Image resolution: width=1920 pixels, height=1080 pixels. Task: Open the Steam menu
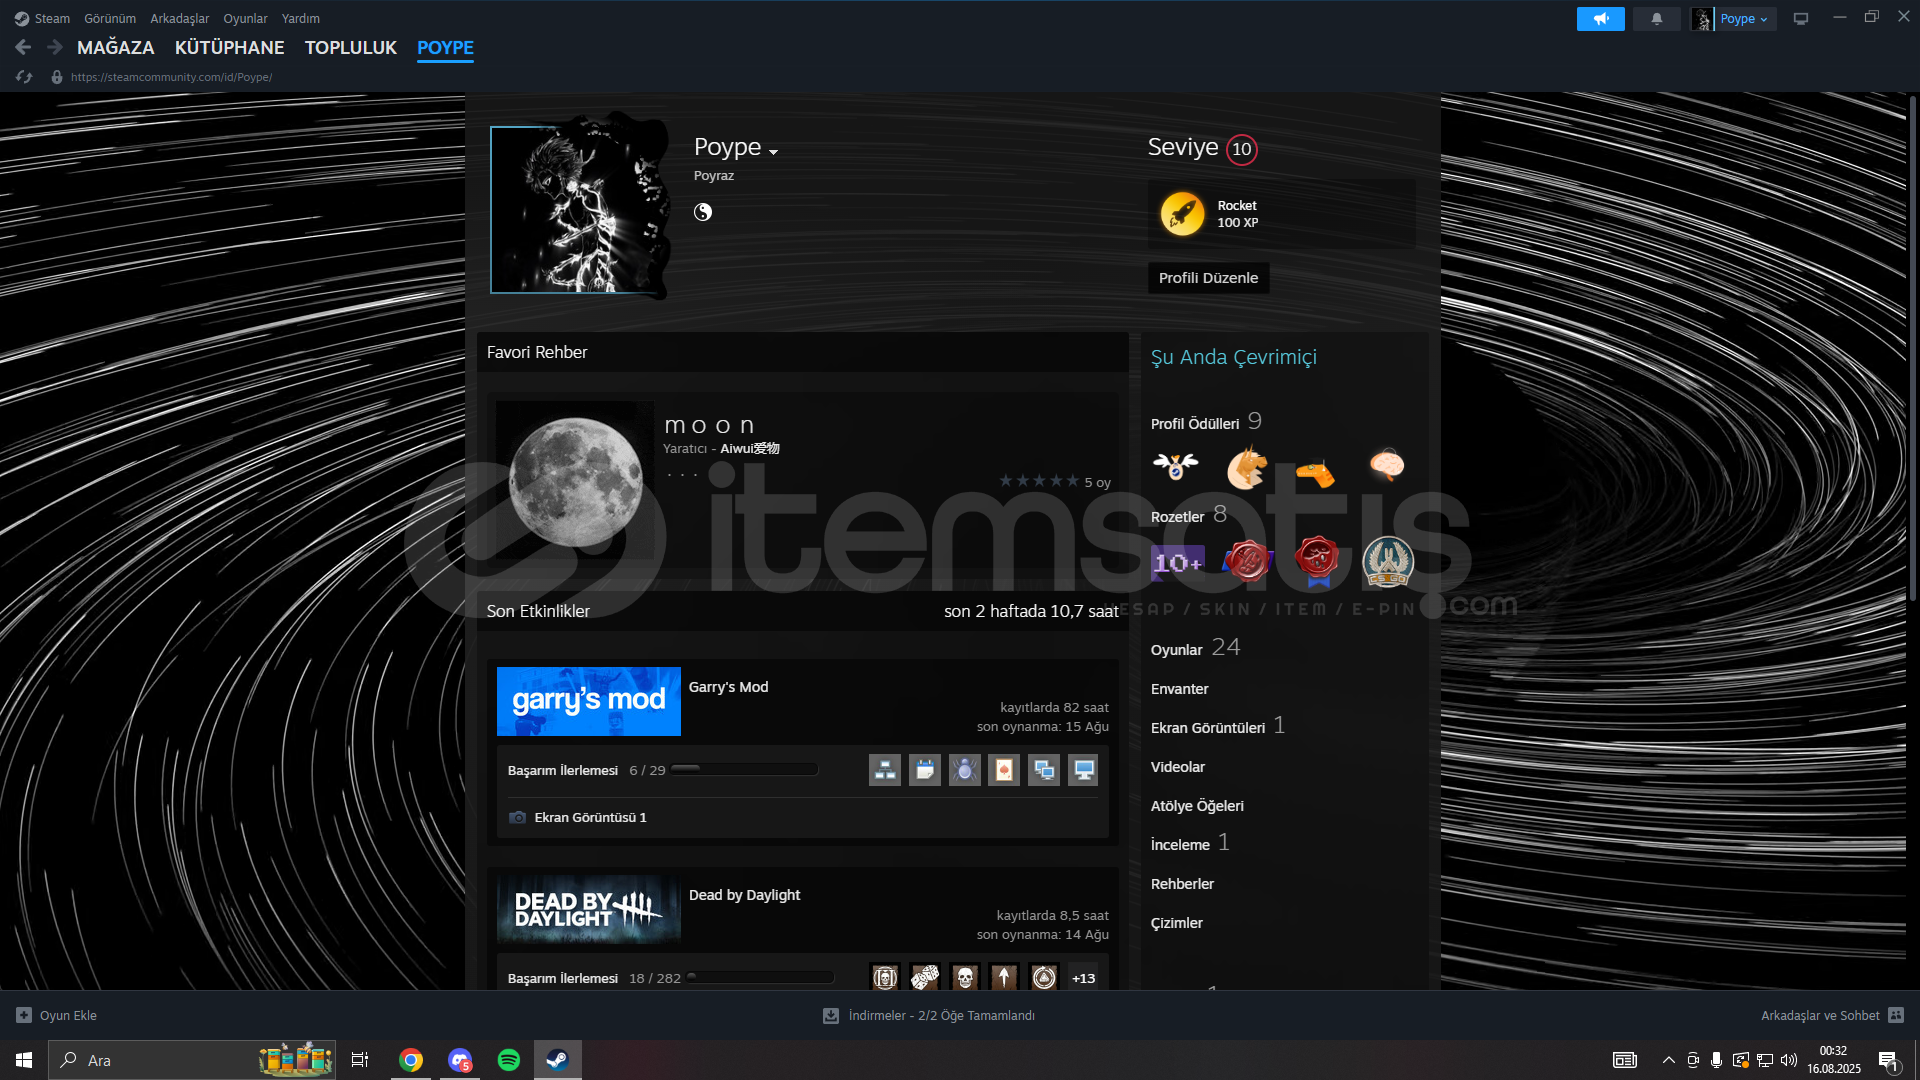tap(42, 18)
